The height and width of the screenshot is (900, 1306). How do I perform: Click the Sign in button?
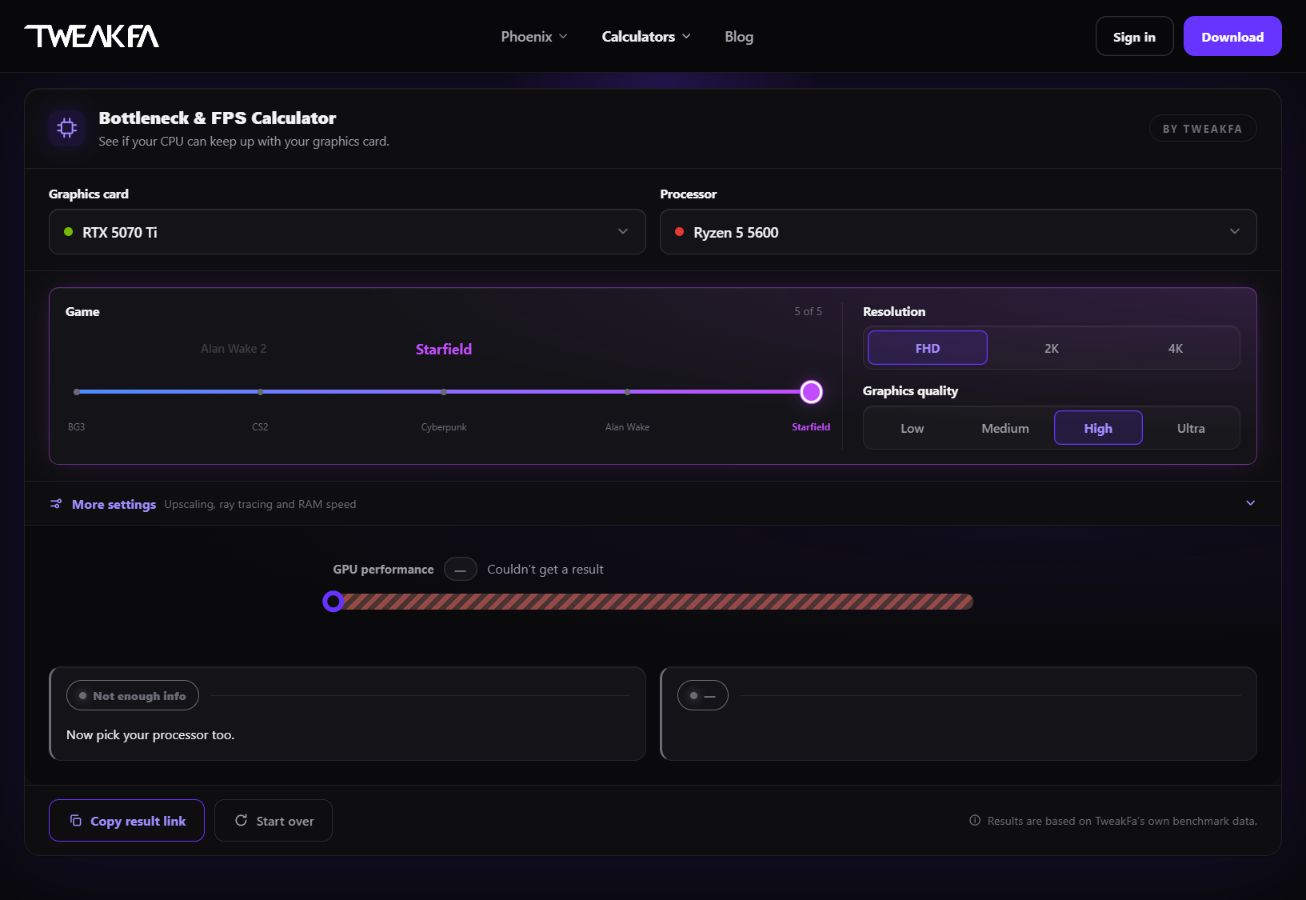pyautogui.click(x=1134, y=37)
